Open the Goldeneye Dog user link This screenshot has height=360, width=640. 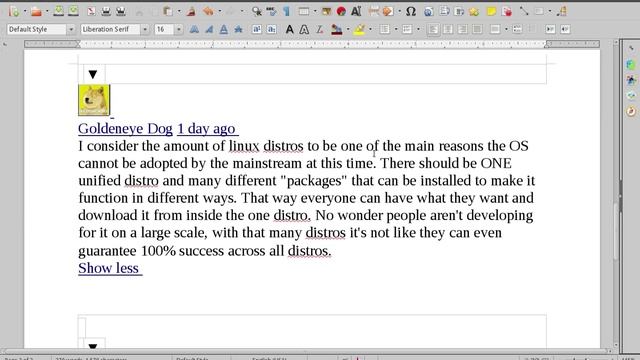tap(125, 129)
